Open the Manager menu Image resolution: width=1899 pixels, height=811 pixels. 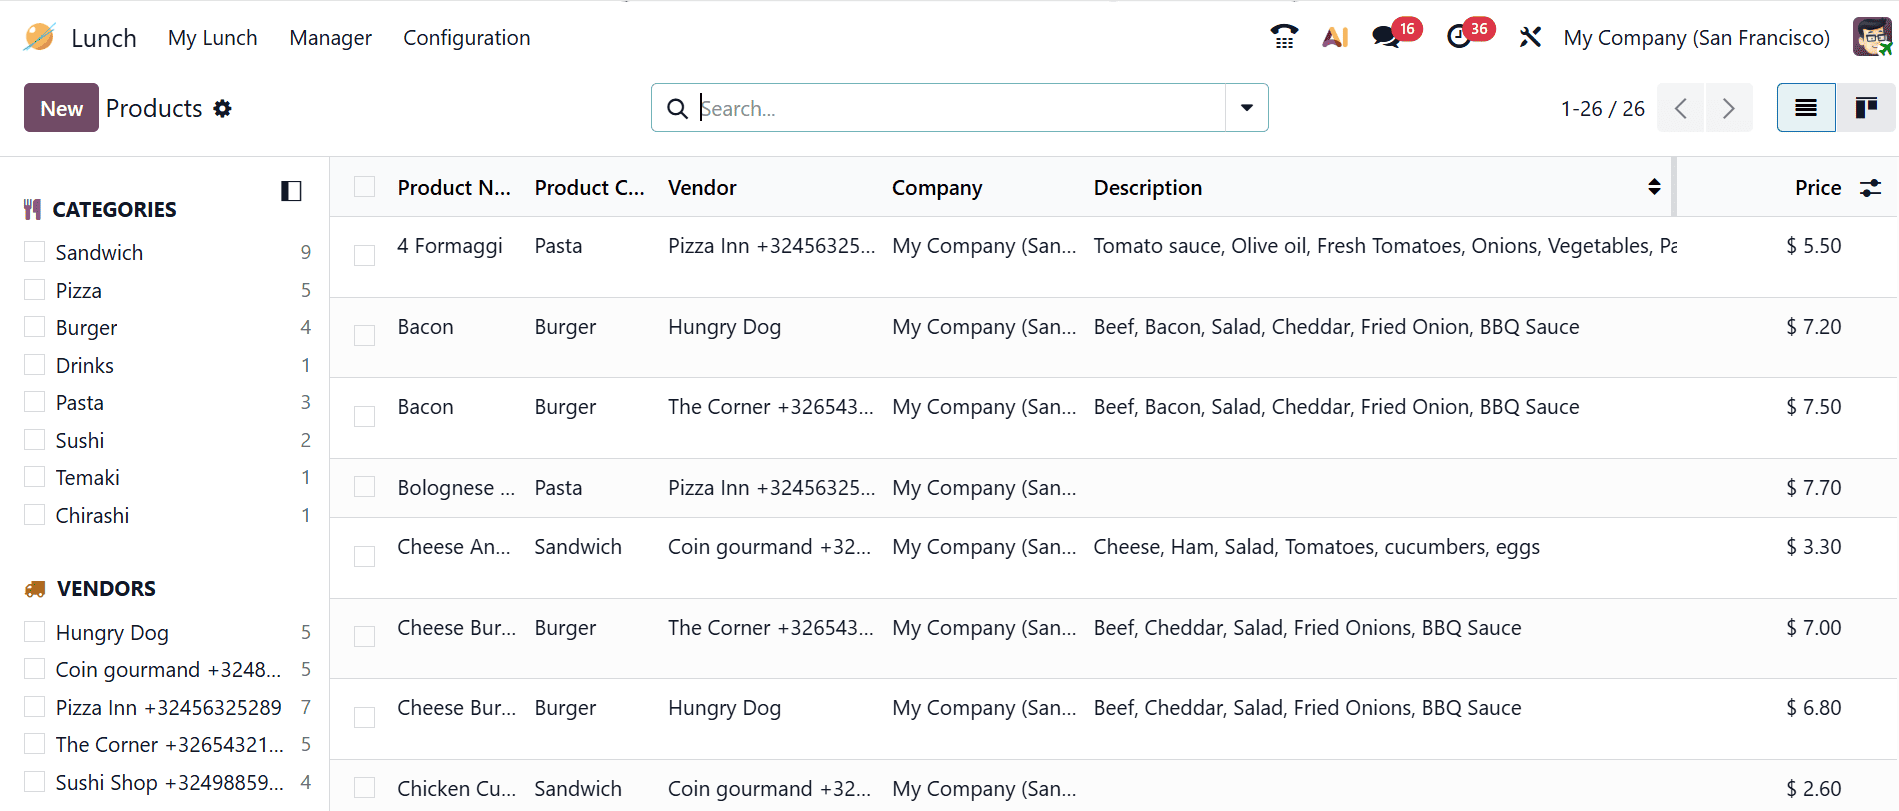coord(330,37)
